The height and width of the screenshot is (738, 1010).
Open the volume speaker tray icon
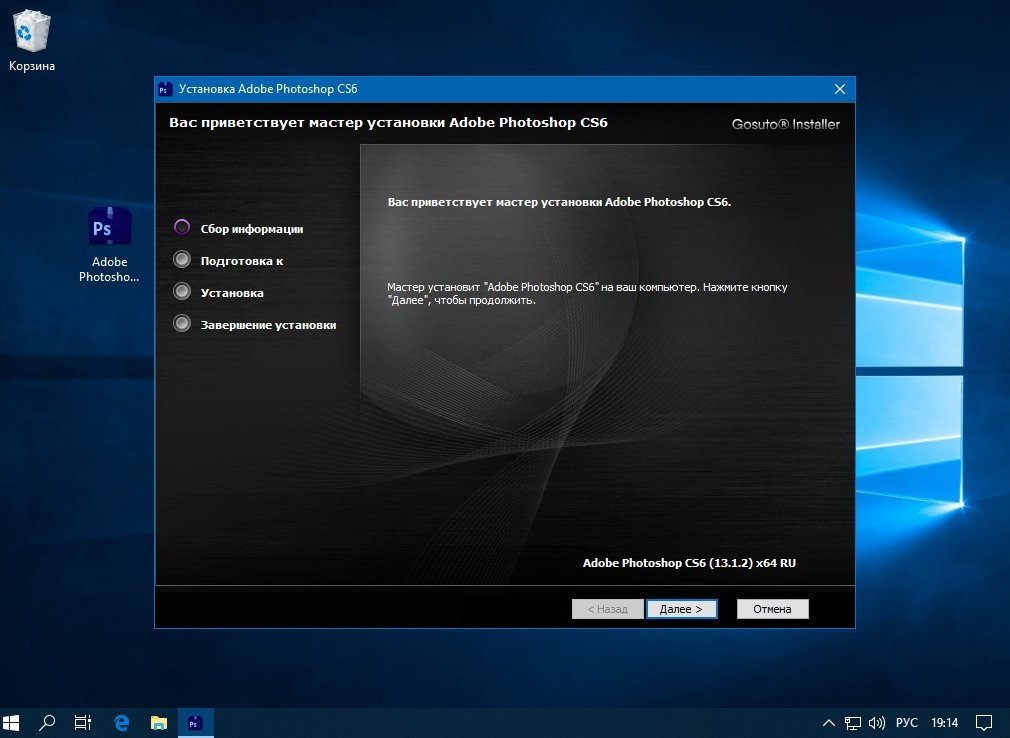[x=876, y=723]
